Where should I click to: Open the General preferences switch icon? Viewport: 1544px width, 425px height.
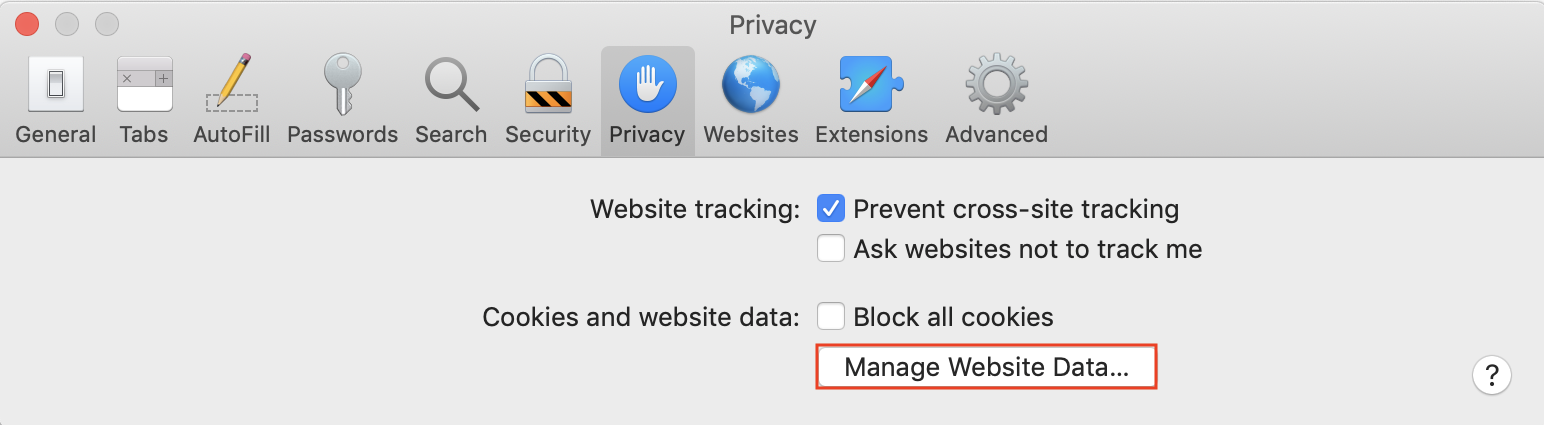[x=56, y=84]
